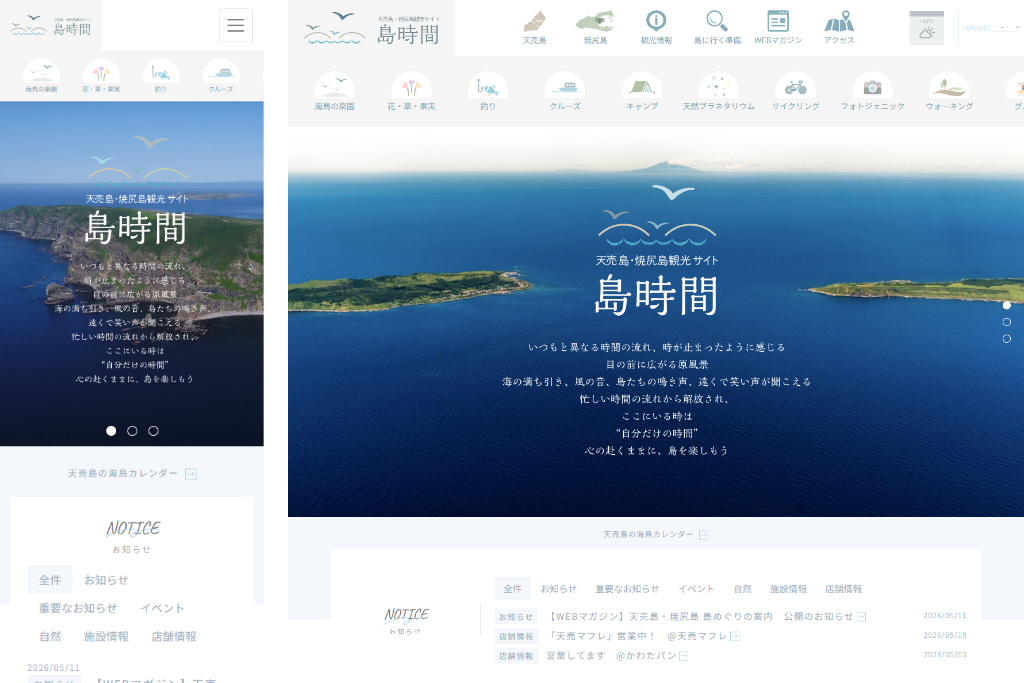Click the NOTICE heading in mobile view
This screenshot has width=1024, height=683.
[133, 528]
